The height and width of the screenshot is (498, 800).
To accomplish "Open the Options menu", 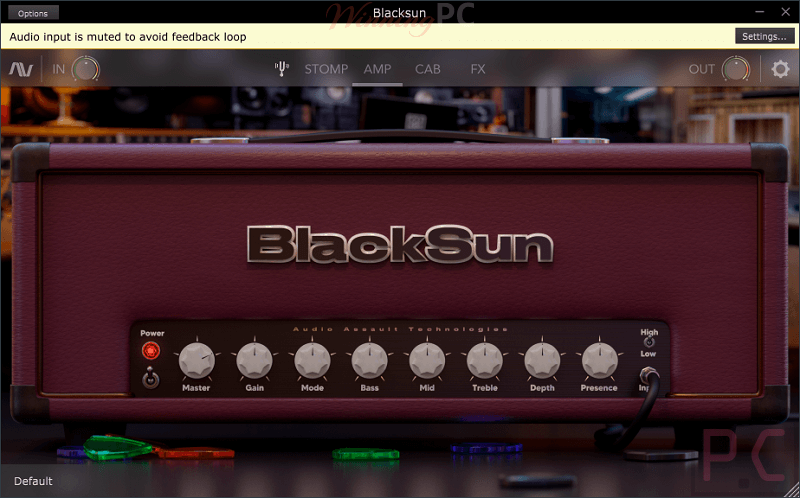I will coord(33,13).
